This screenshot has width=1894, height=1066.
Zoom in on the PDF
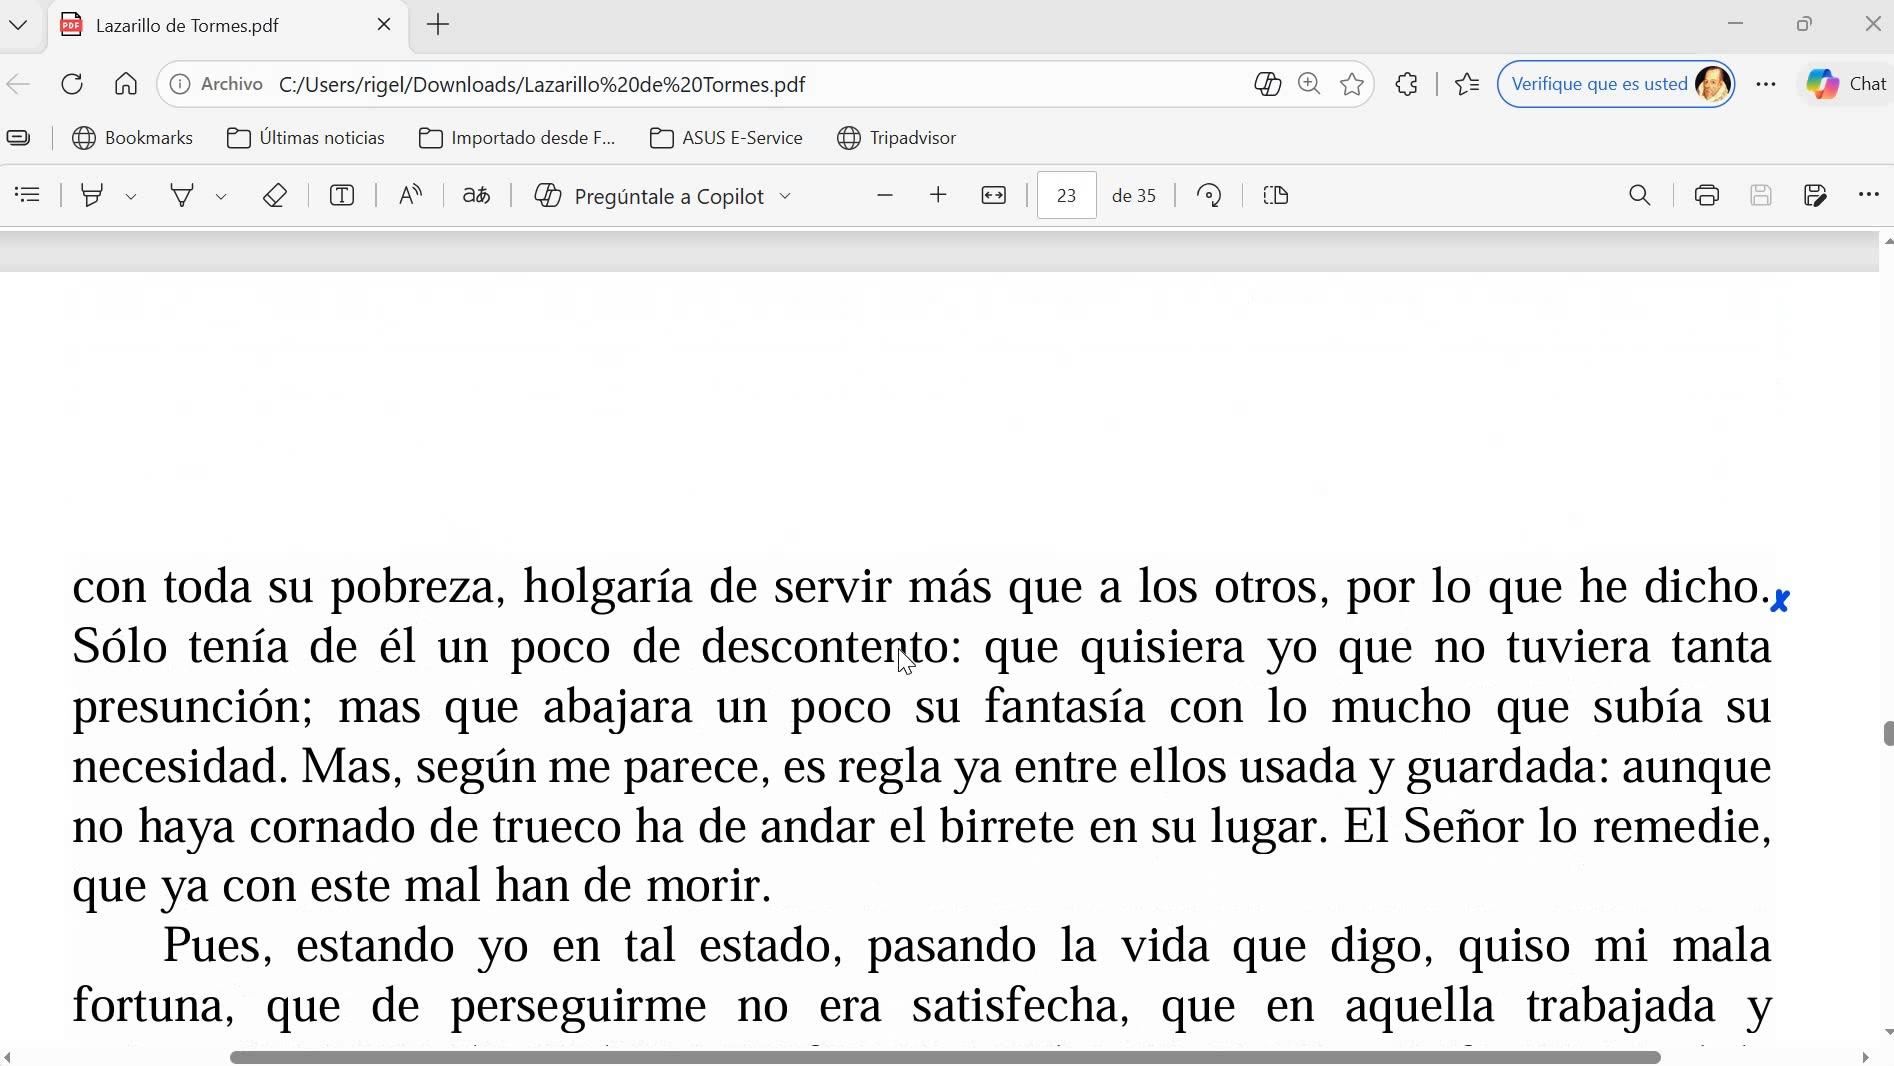tap(938, 195)
